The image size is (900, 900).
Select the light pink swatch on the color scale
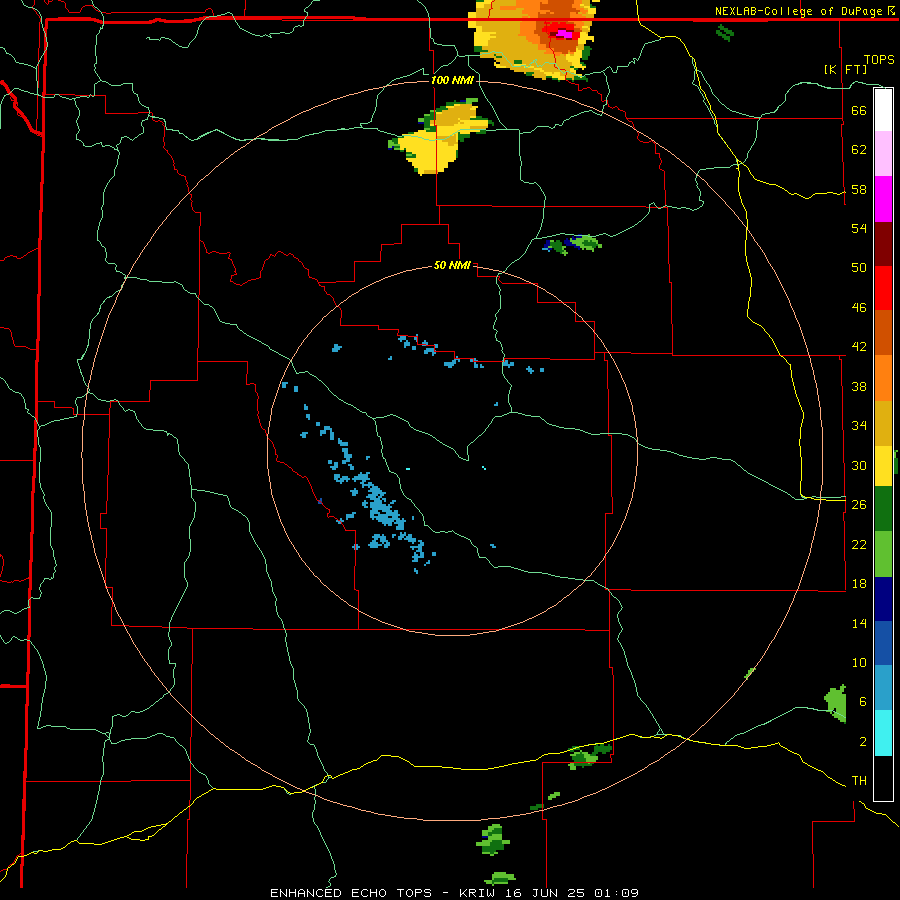[x=883, y=154]
